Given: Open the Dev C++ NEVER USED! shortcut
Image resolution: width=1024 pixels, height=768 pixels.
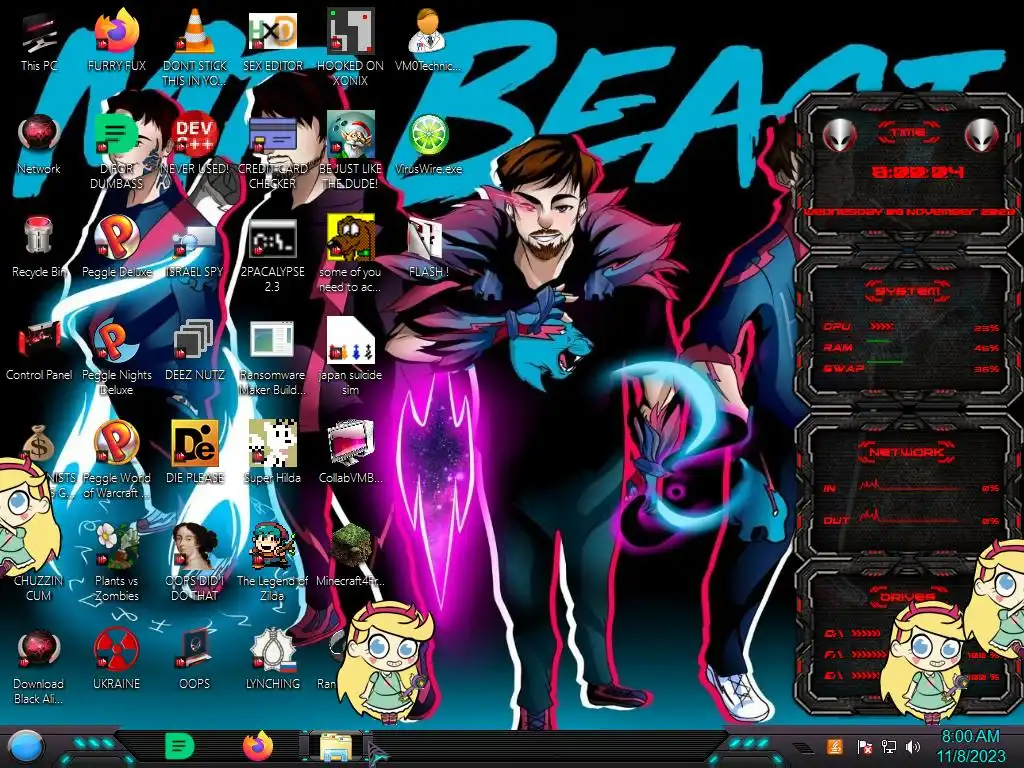Looking at the screenshot, I should pyautogui.click(x=195, y=144).
